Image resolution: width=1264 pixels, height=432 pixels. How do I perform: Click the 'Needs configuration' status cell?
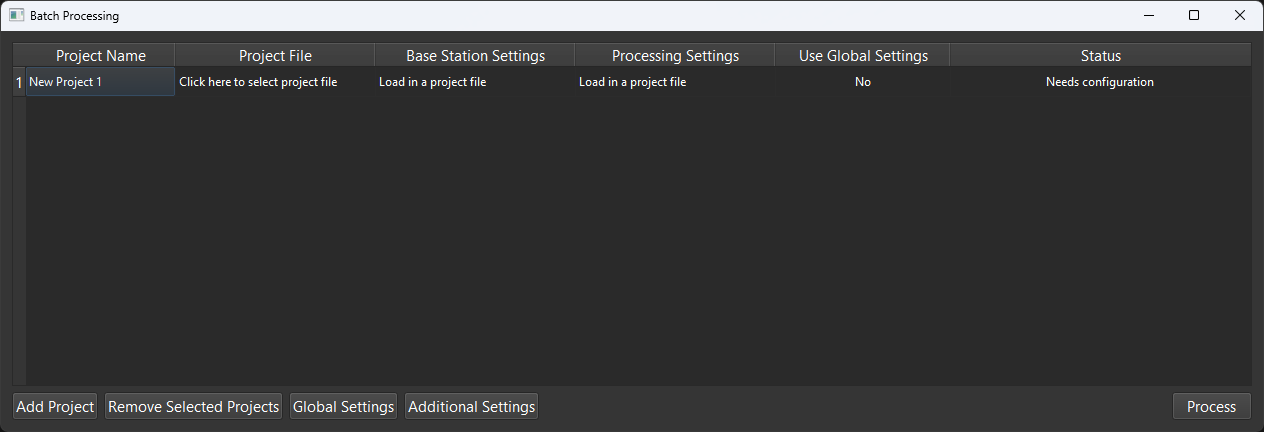pyautogui.click(x=1099, y=82)
